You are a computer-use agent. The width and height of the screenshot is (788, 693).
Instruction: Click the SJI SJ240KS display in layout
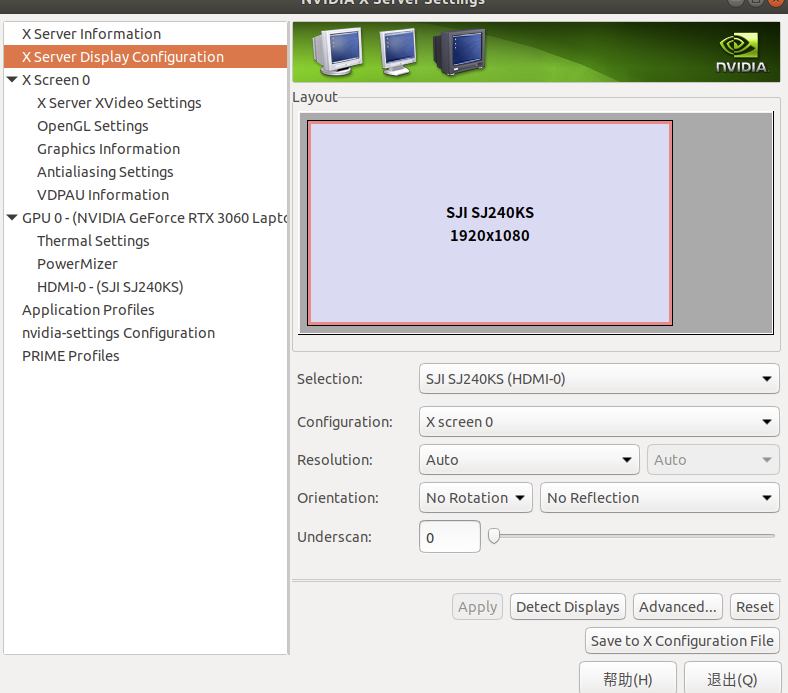[490, 223]
